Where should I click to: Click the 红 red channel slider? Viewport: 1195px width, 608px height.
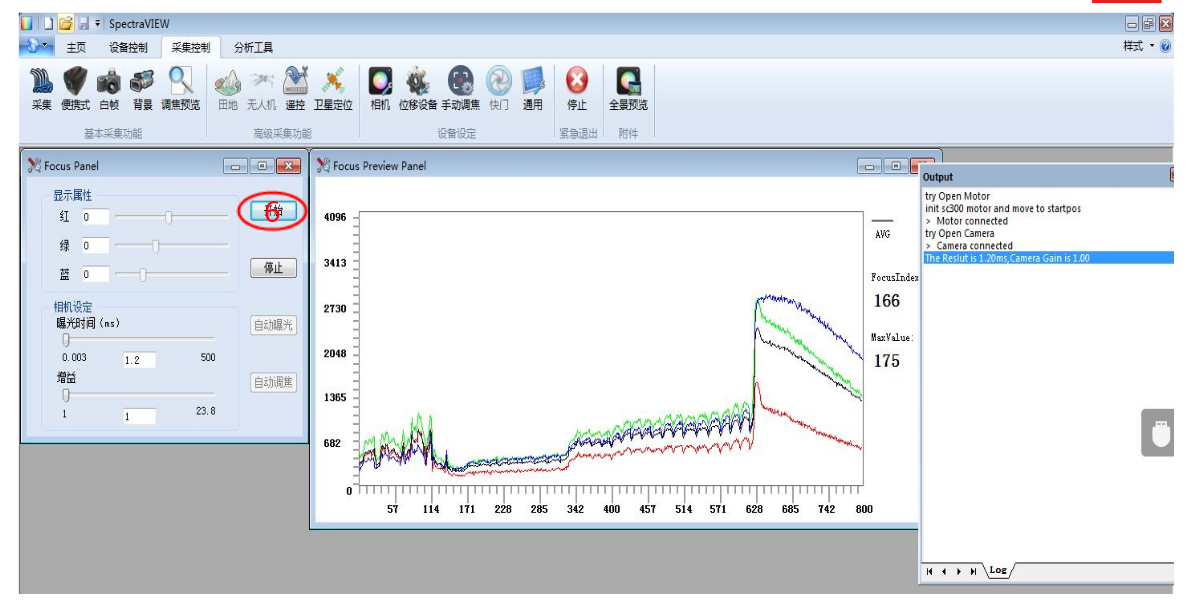point(169,217)
